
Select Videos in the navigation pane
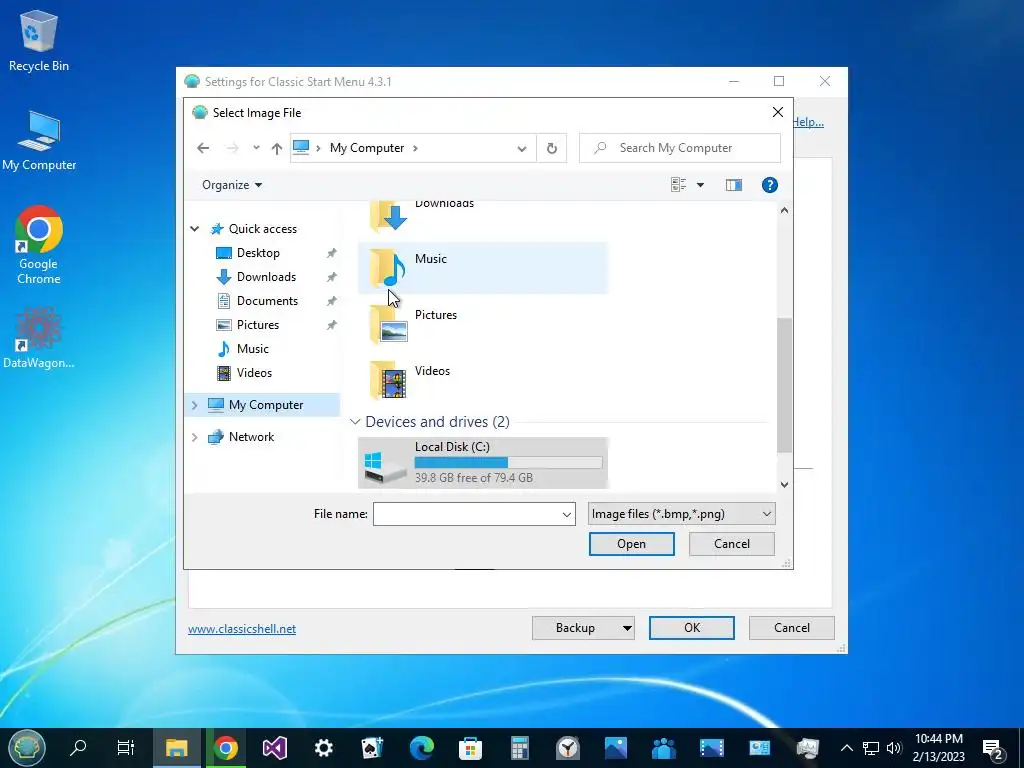point(254,373)
